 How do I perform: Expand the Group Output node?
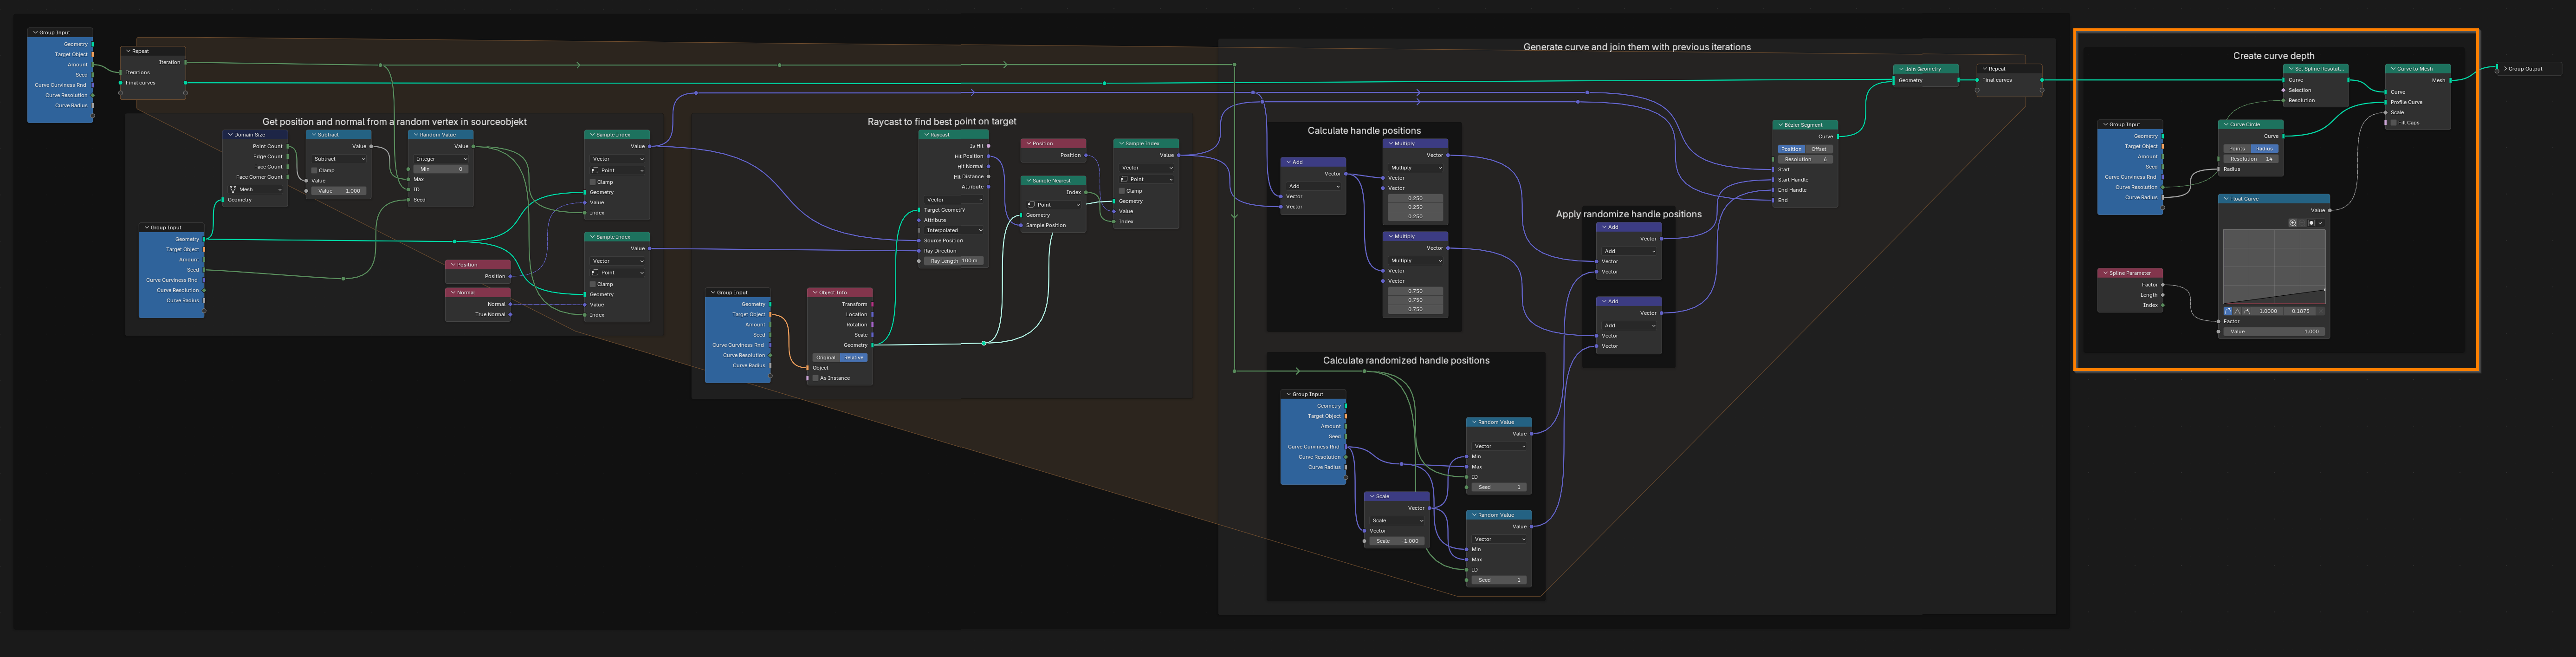2505,69
